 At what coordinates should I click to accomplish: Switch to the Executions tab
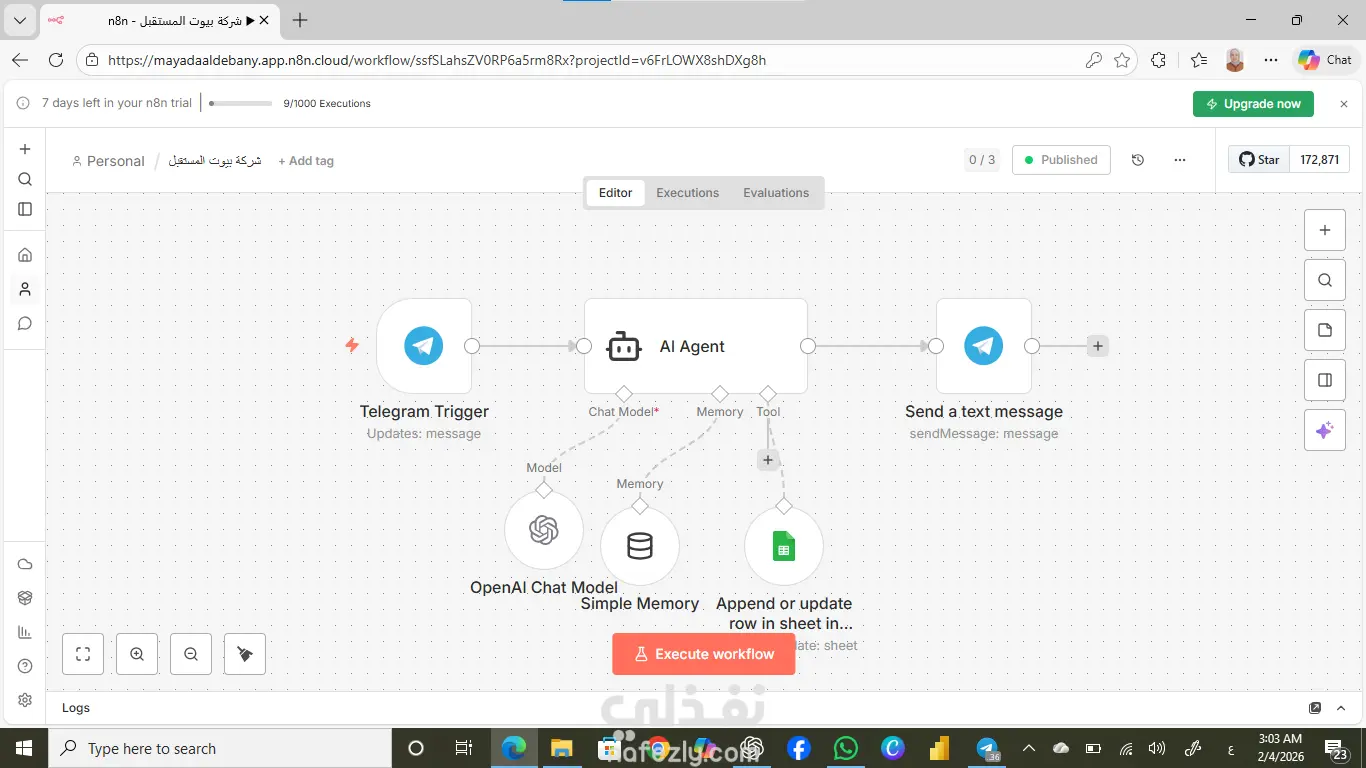coord(687,193)
